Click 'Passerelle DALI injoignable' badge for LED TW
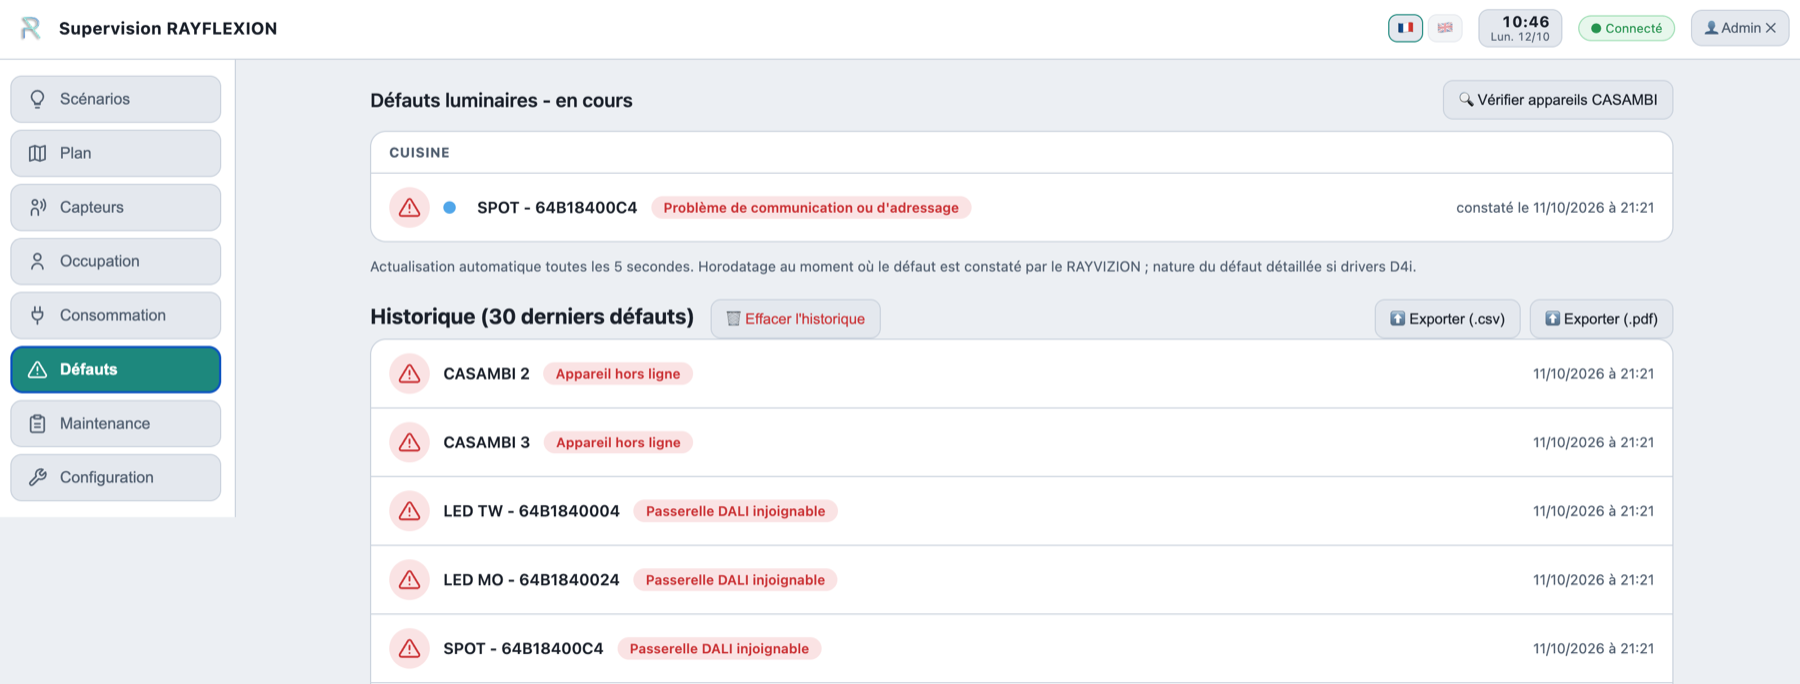The width and height of the screenshot is (1800, 684). (x=735, y=511)
